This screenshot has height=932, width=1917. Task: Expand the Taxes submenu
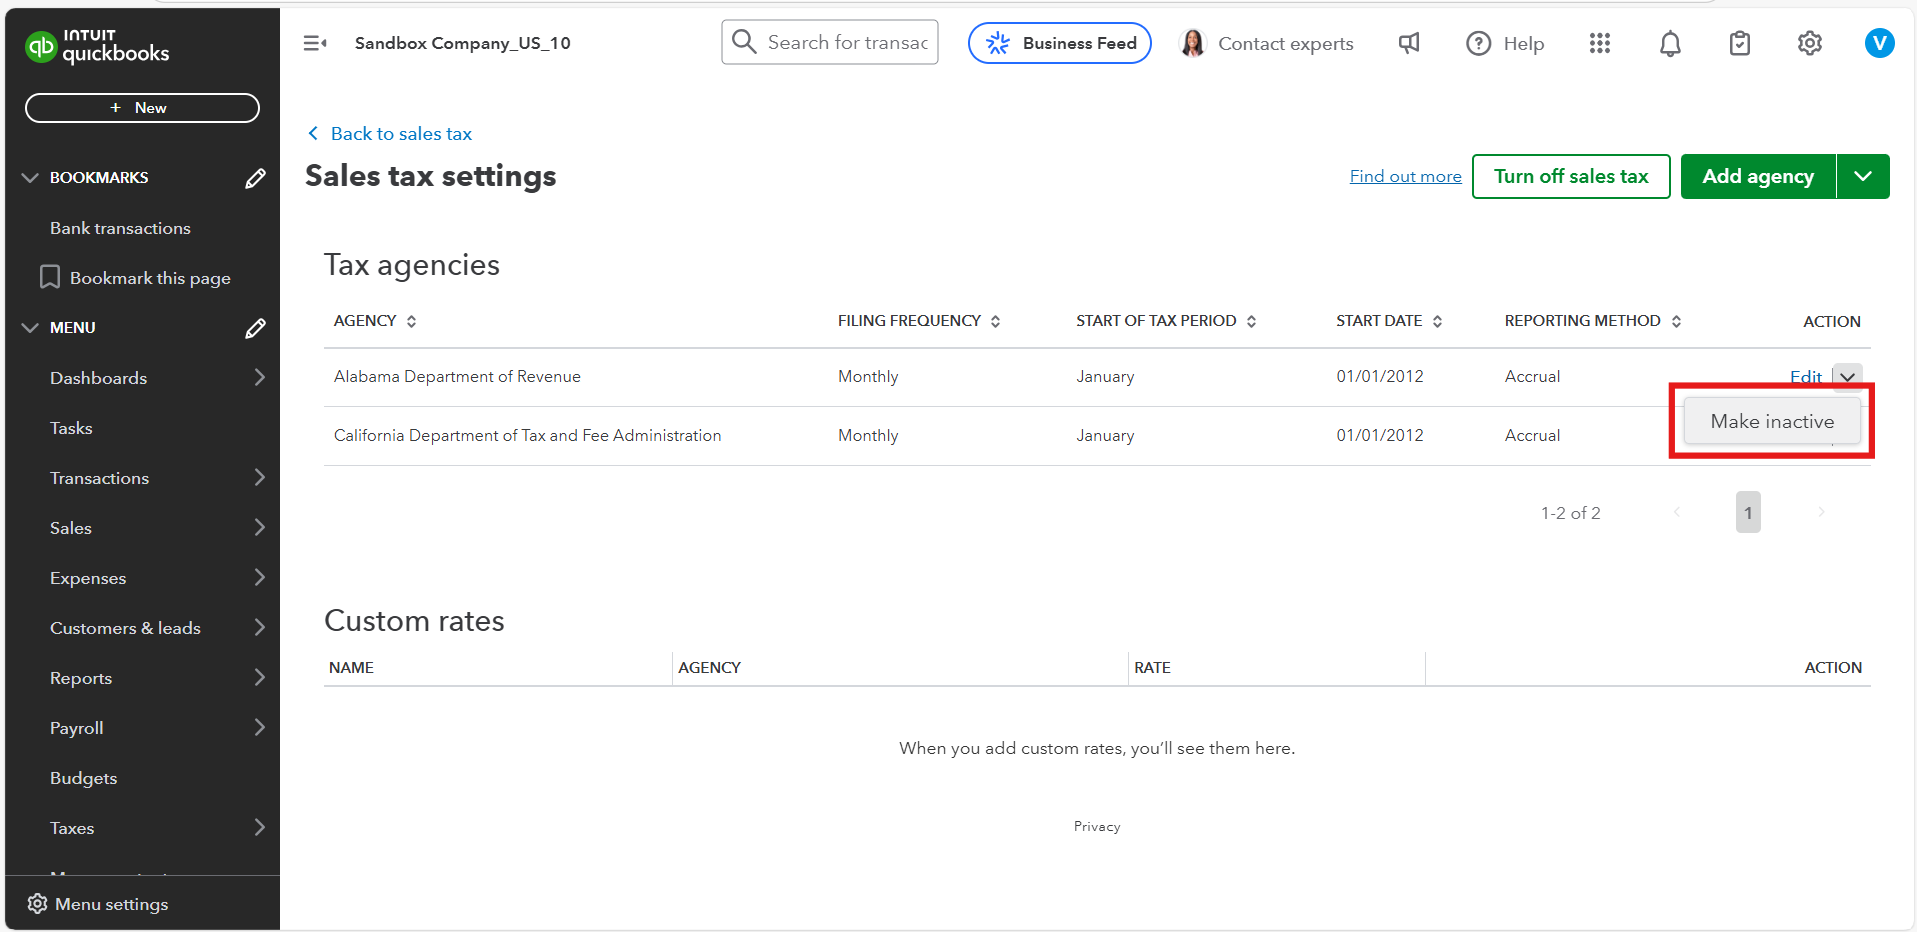[260, 827]
